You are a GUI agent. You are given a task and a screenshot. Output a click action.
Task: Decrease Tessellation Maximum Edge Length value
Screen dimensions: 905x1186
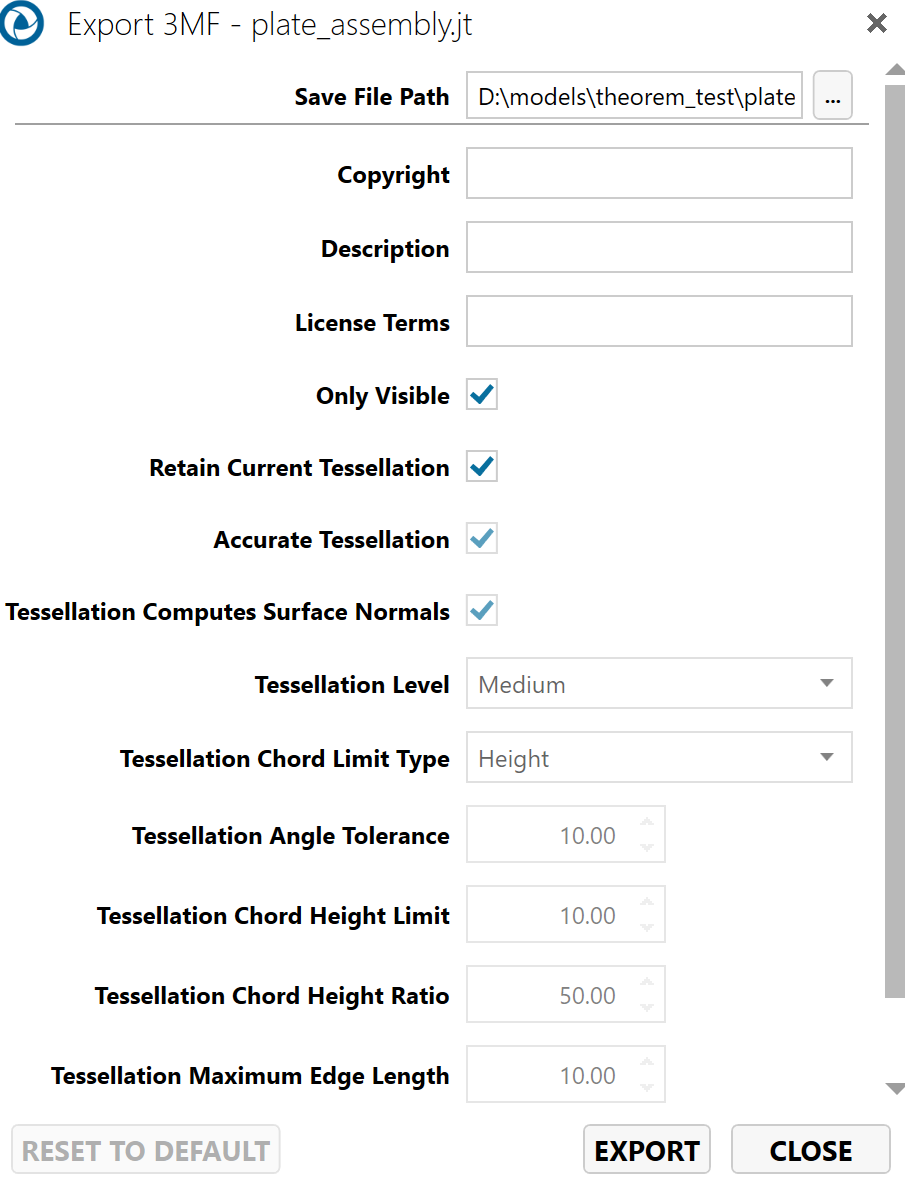coord(647,1088)
